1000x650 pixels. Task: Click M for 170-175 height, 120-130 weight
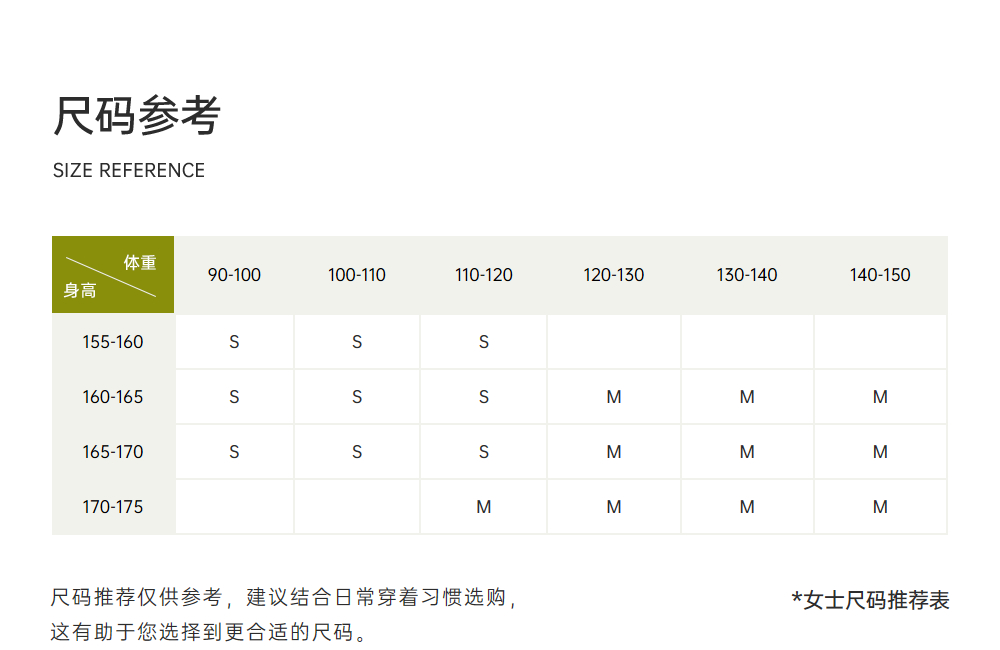pyautogui.click(x=614, y=506)
